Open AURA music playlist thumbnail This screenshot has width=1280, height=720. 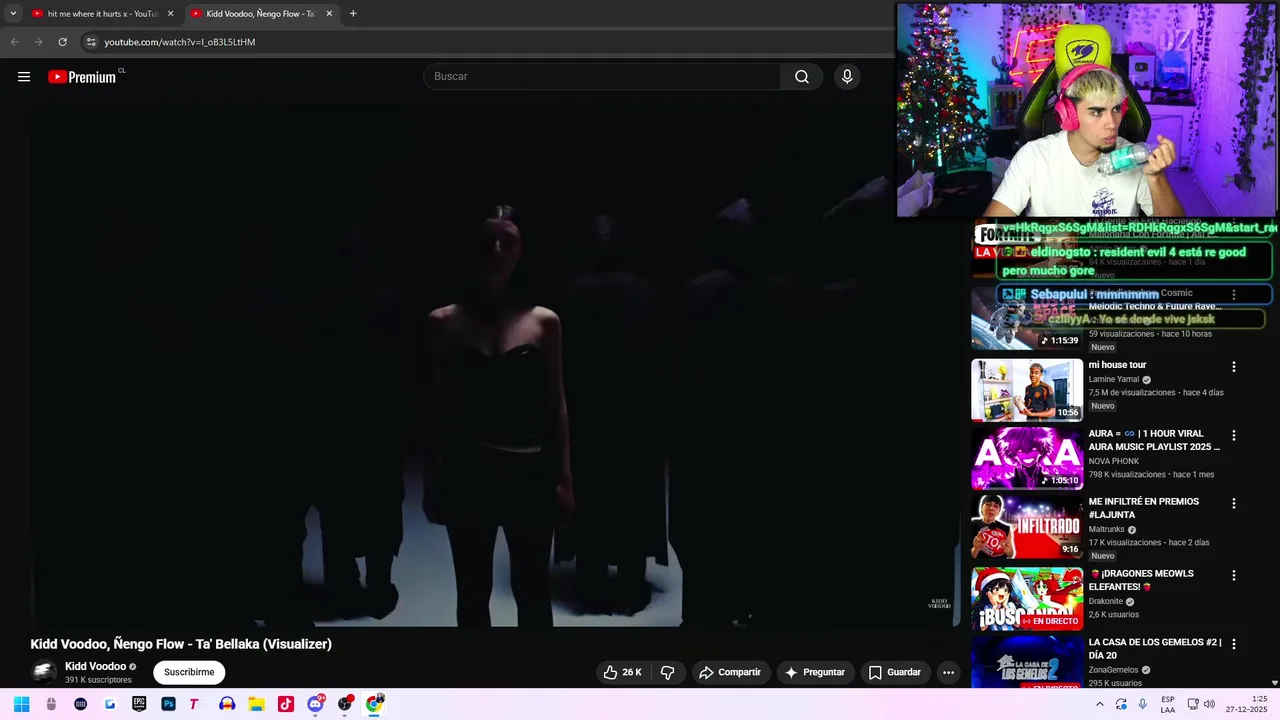pos(1027,459)
